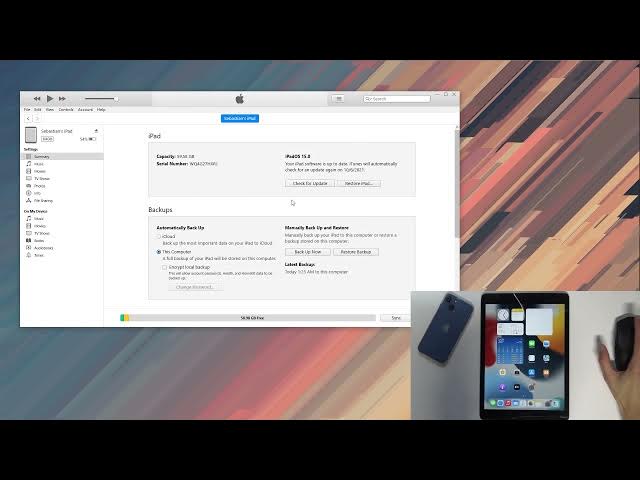
Task: Click the Serial Number text
Action: click(x=187, y=164)
